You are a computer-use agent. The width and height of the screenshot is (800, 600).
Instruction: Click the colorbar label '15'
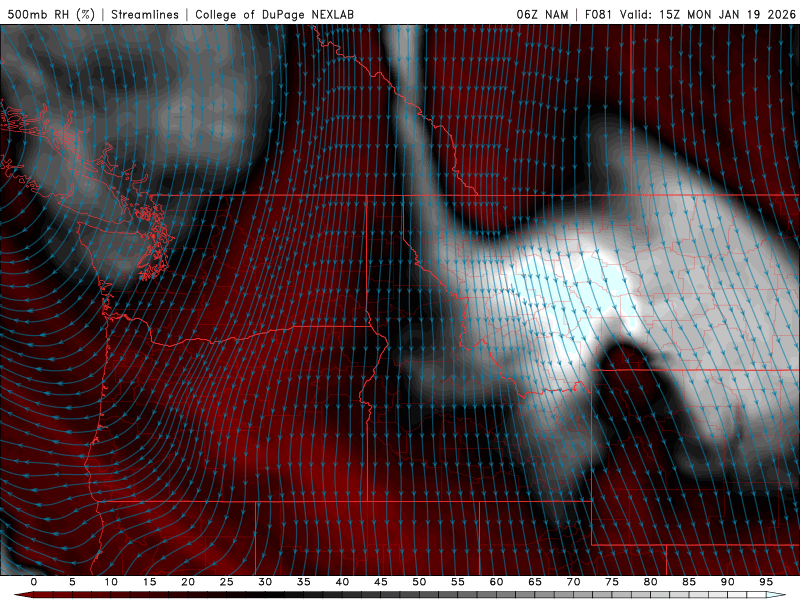pyautogui.click(x=149, y=582)
